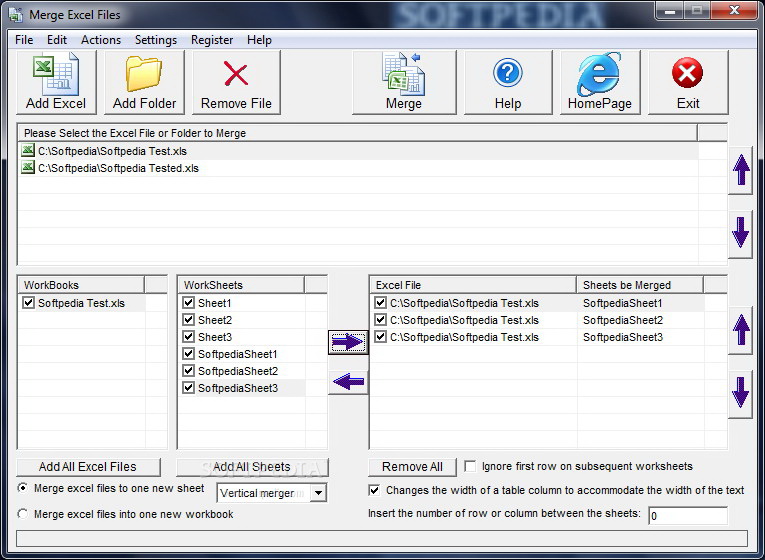Viewport: 765px width, 560px height.
Task: Click Add All Sheets button
Action: 252,467
